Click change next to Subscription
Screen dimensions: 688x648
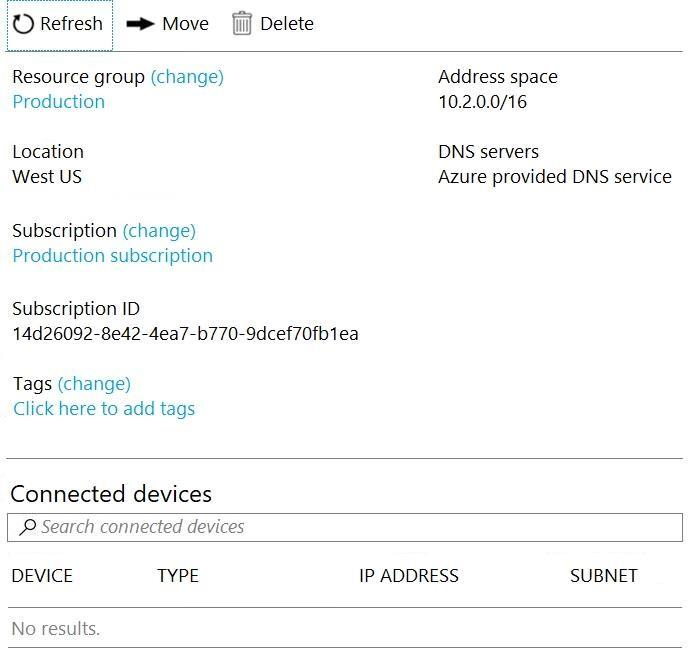pyautogui.click(x=159, y=231)
